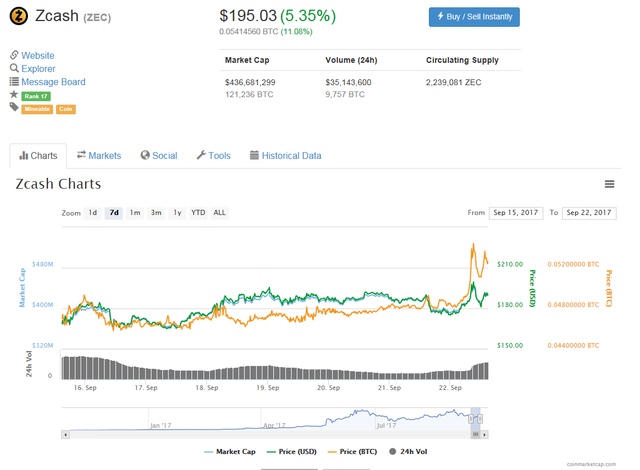This screenshot has height=470, width=640.
Task: Open the Explorer link
Action: point(38,69)
